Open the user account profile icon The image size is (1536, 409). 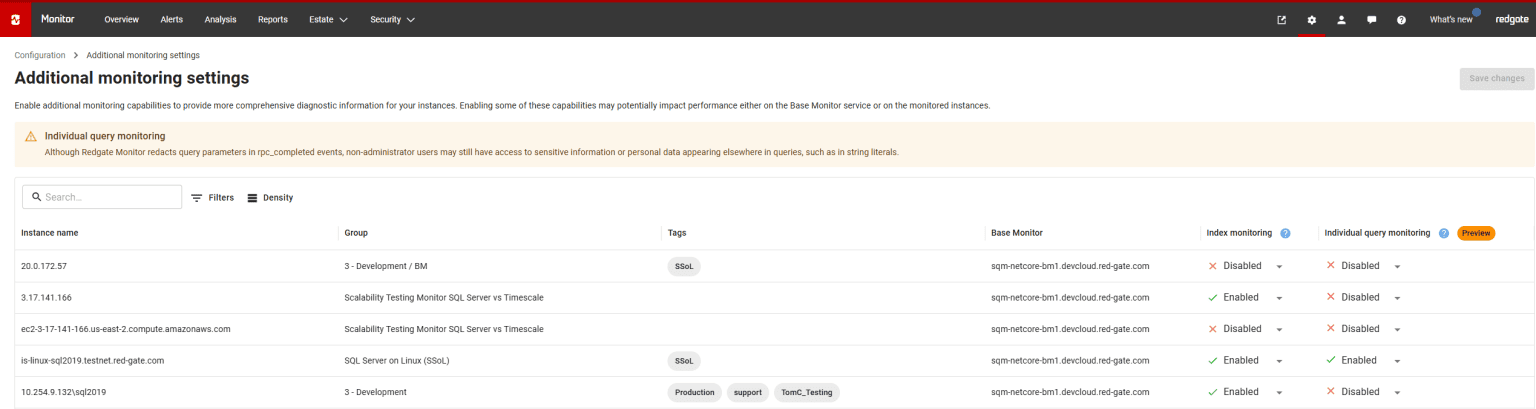point(1342,20)
